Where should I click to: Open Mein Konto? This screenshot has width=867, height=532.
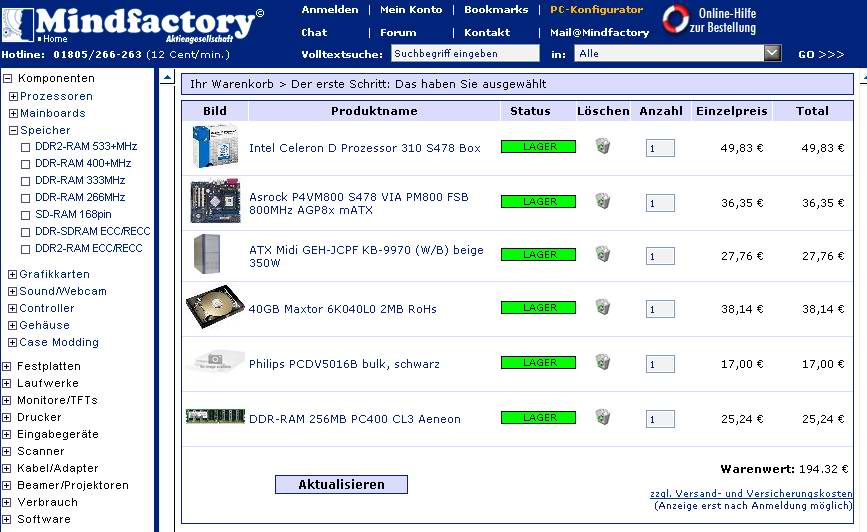pos(411,10)
